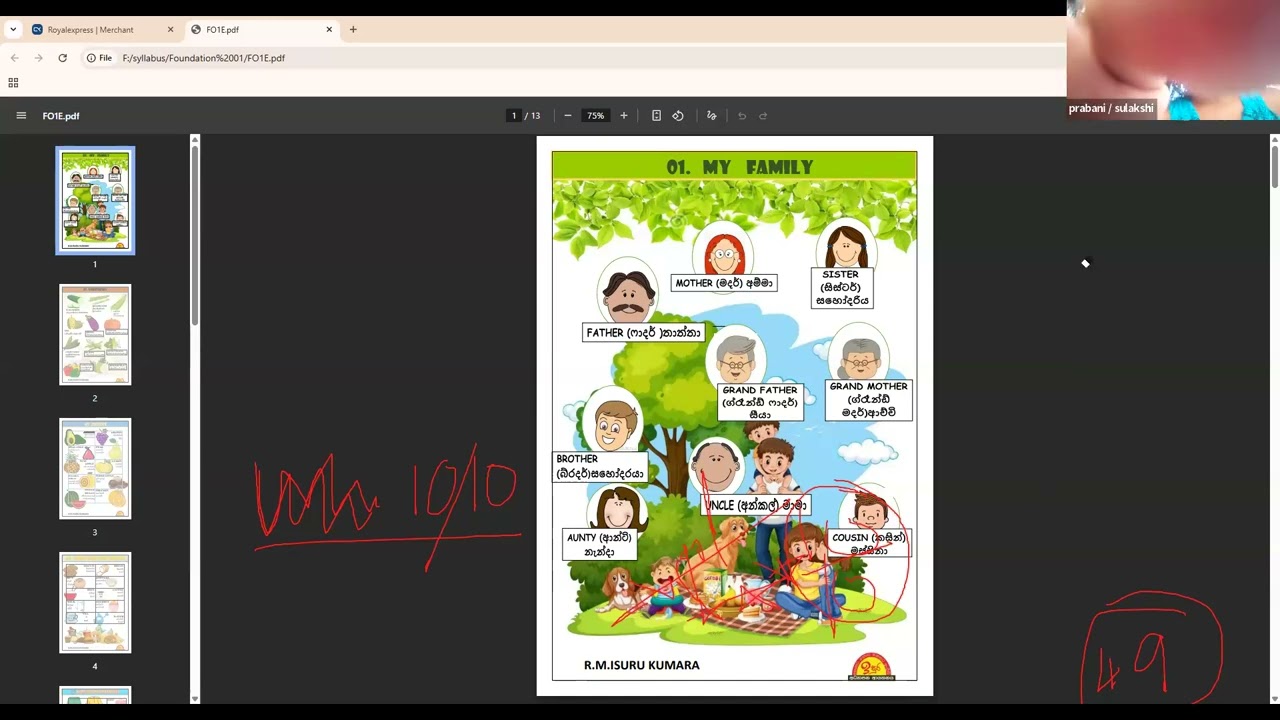Click the SISTER label in the PDF
1280x720 pixels.
click(x=841, y=287)
